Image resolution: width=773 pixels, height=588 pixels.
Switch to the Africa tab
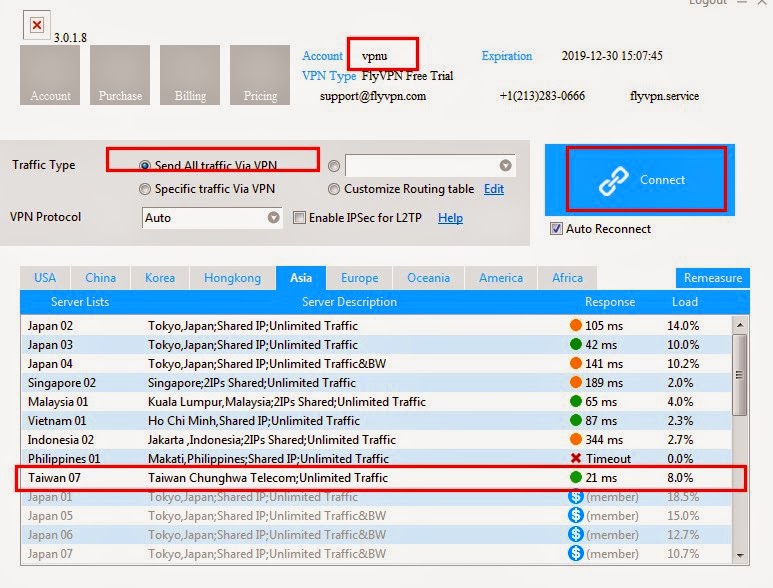point(567,278)
